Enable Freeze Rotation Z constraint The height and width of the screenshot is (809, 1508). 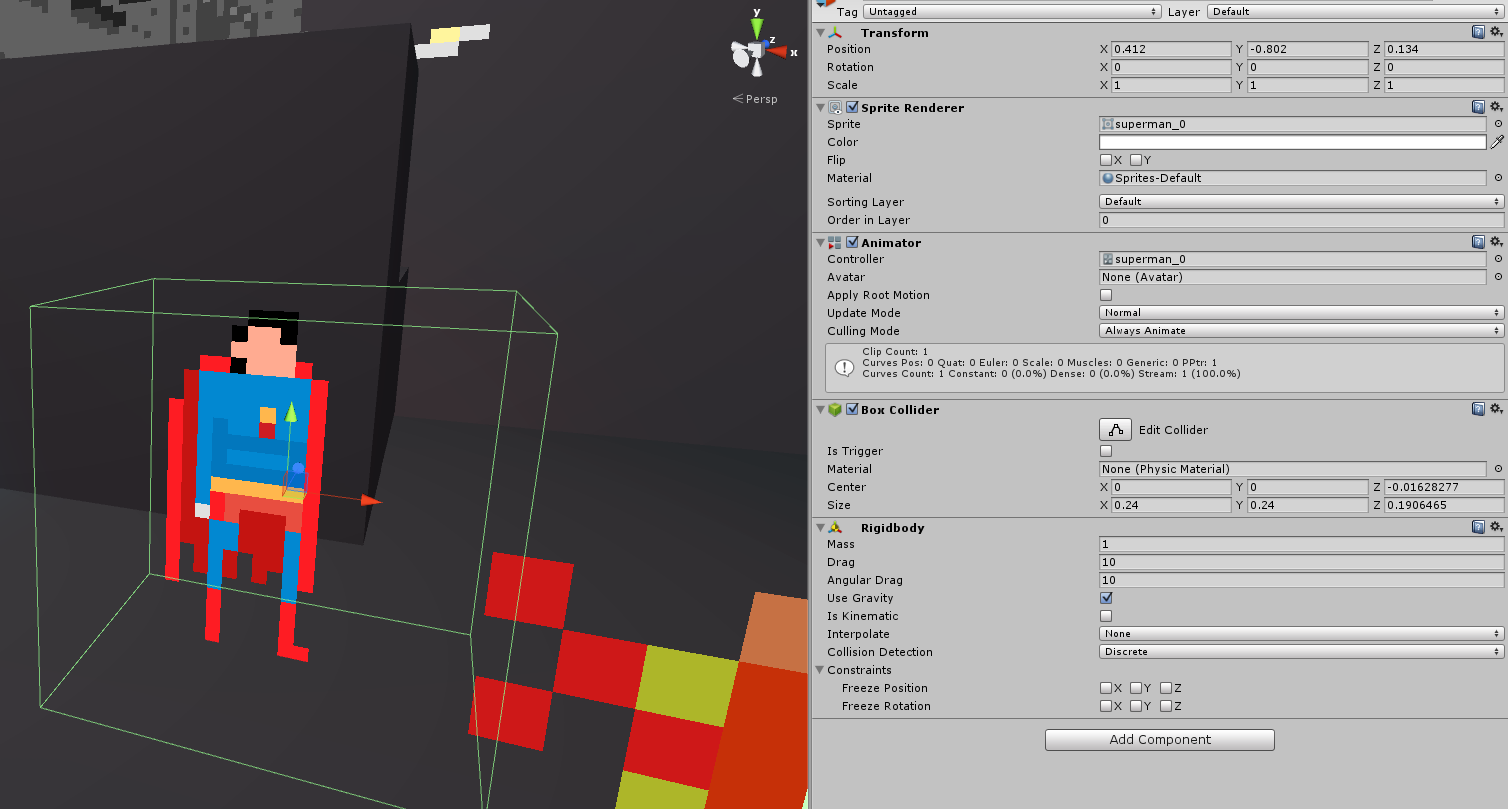[1166, 706]
